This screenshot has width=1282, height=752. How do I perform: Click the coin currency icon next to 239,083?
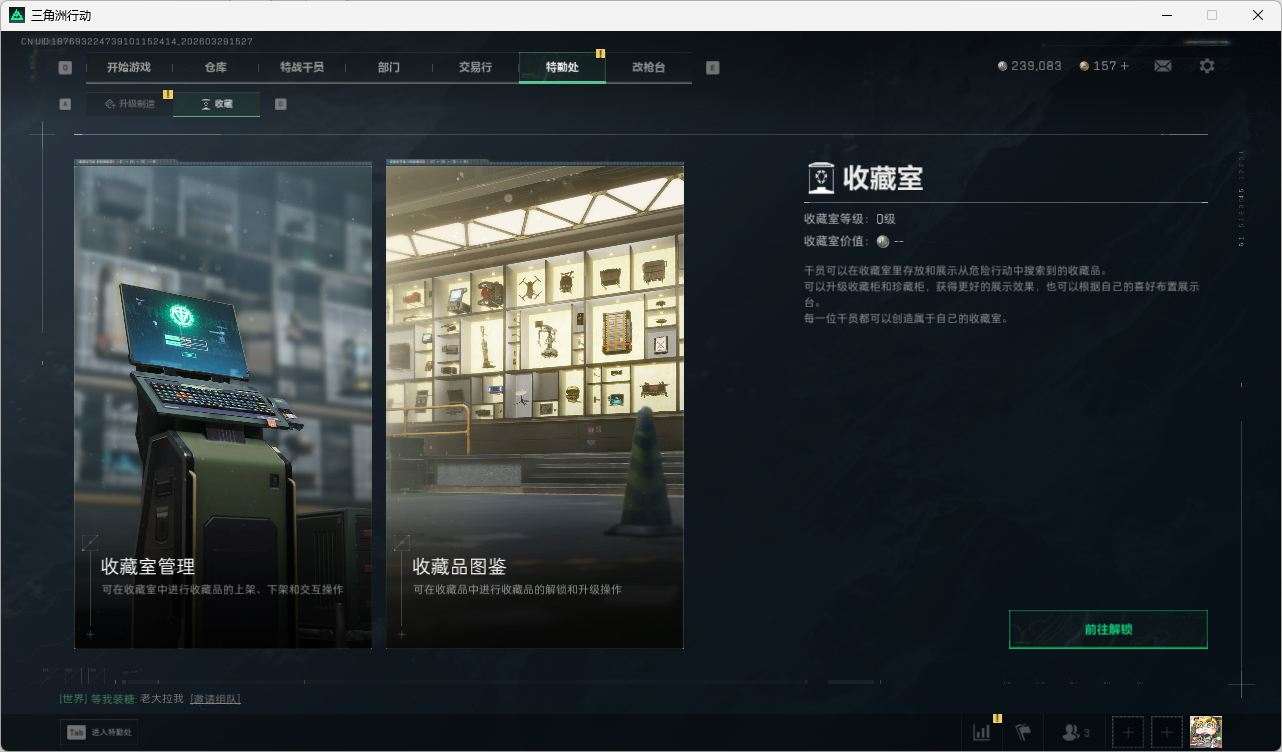coord(1002,66)
